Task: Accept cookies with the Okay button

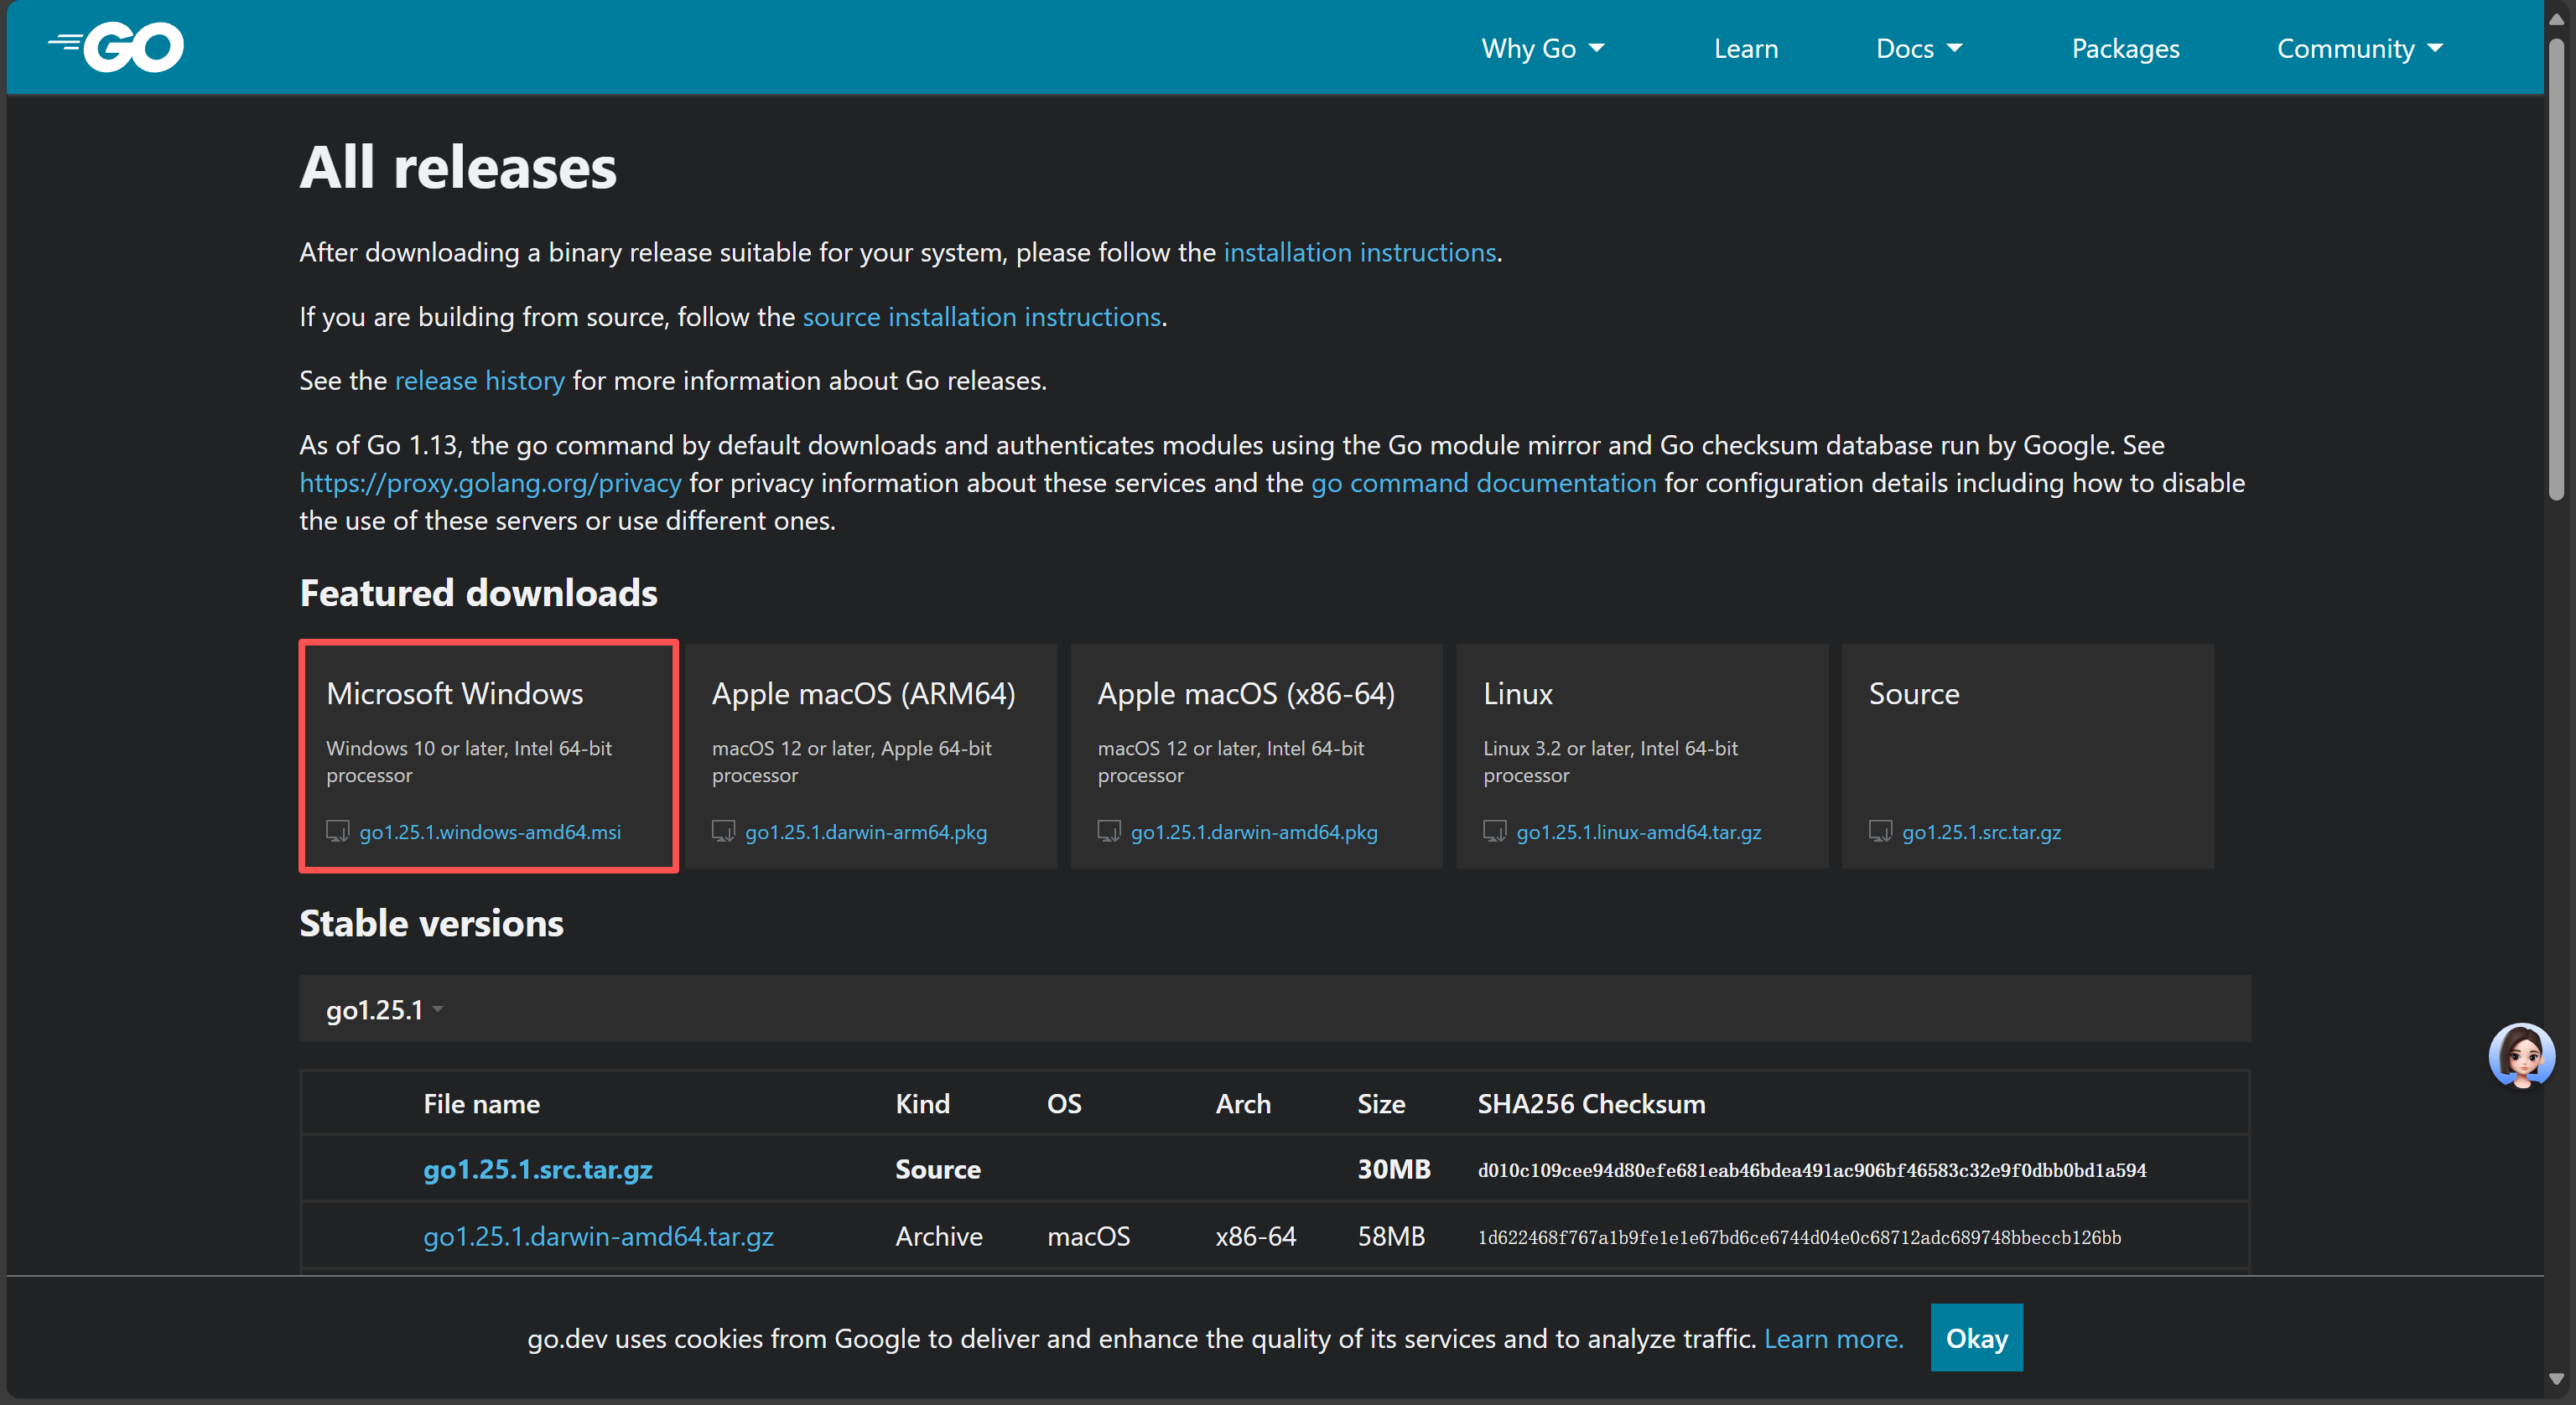Action: point(1976,1338)
